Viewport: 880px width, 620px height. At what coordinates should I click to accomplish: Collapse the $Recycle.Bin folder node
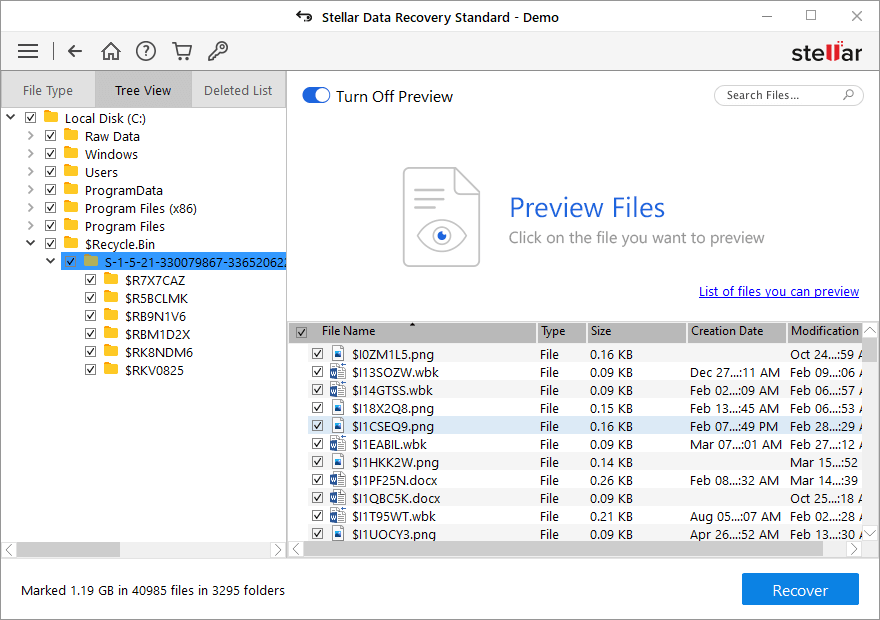click(30, 243)
